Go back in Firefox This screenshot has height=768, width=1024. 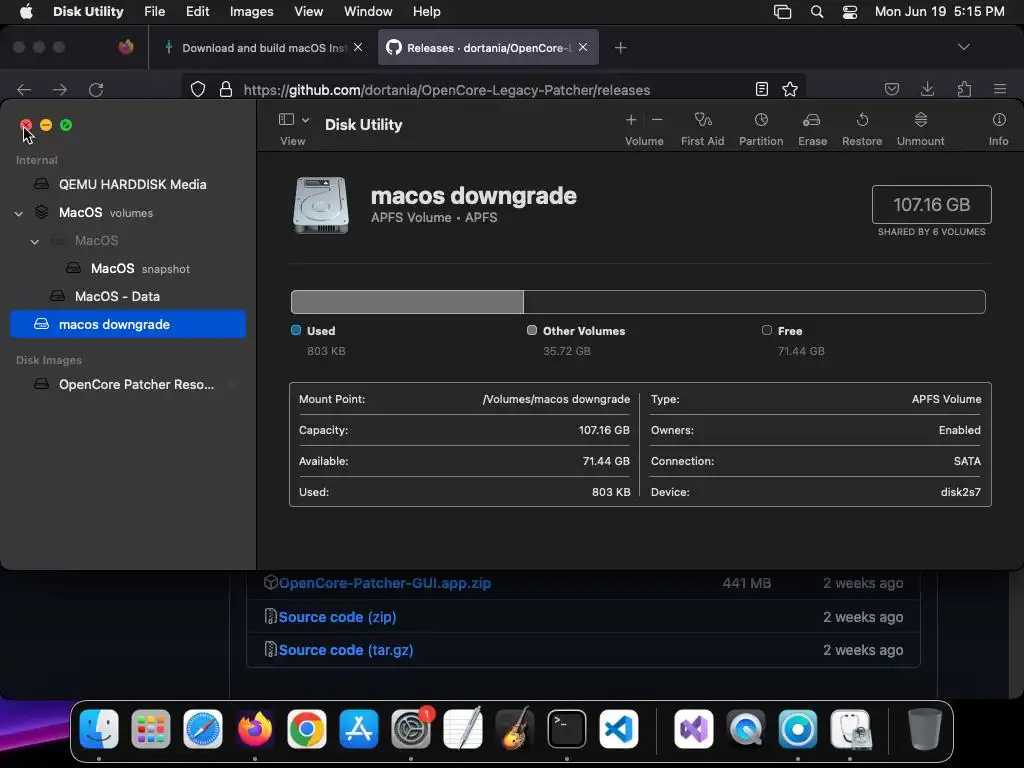(24, 89)
